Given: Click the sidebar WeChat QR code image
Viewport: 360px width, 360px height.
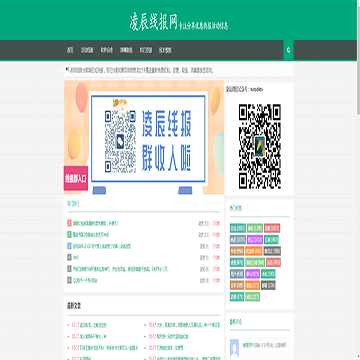Looking at the screenshot, I should 260,147.
